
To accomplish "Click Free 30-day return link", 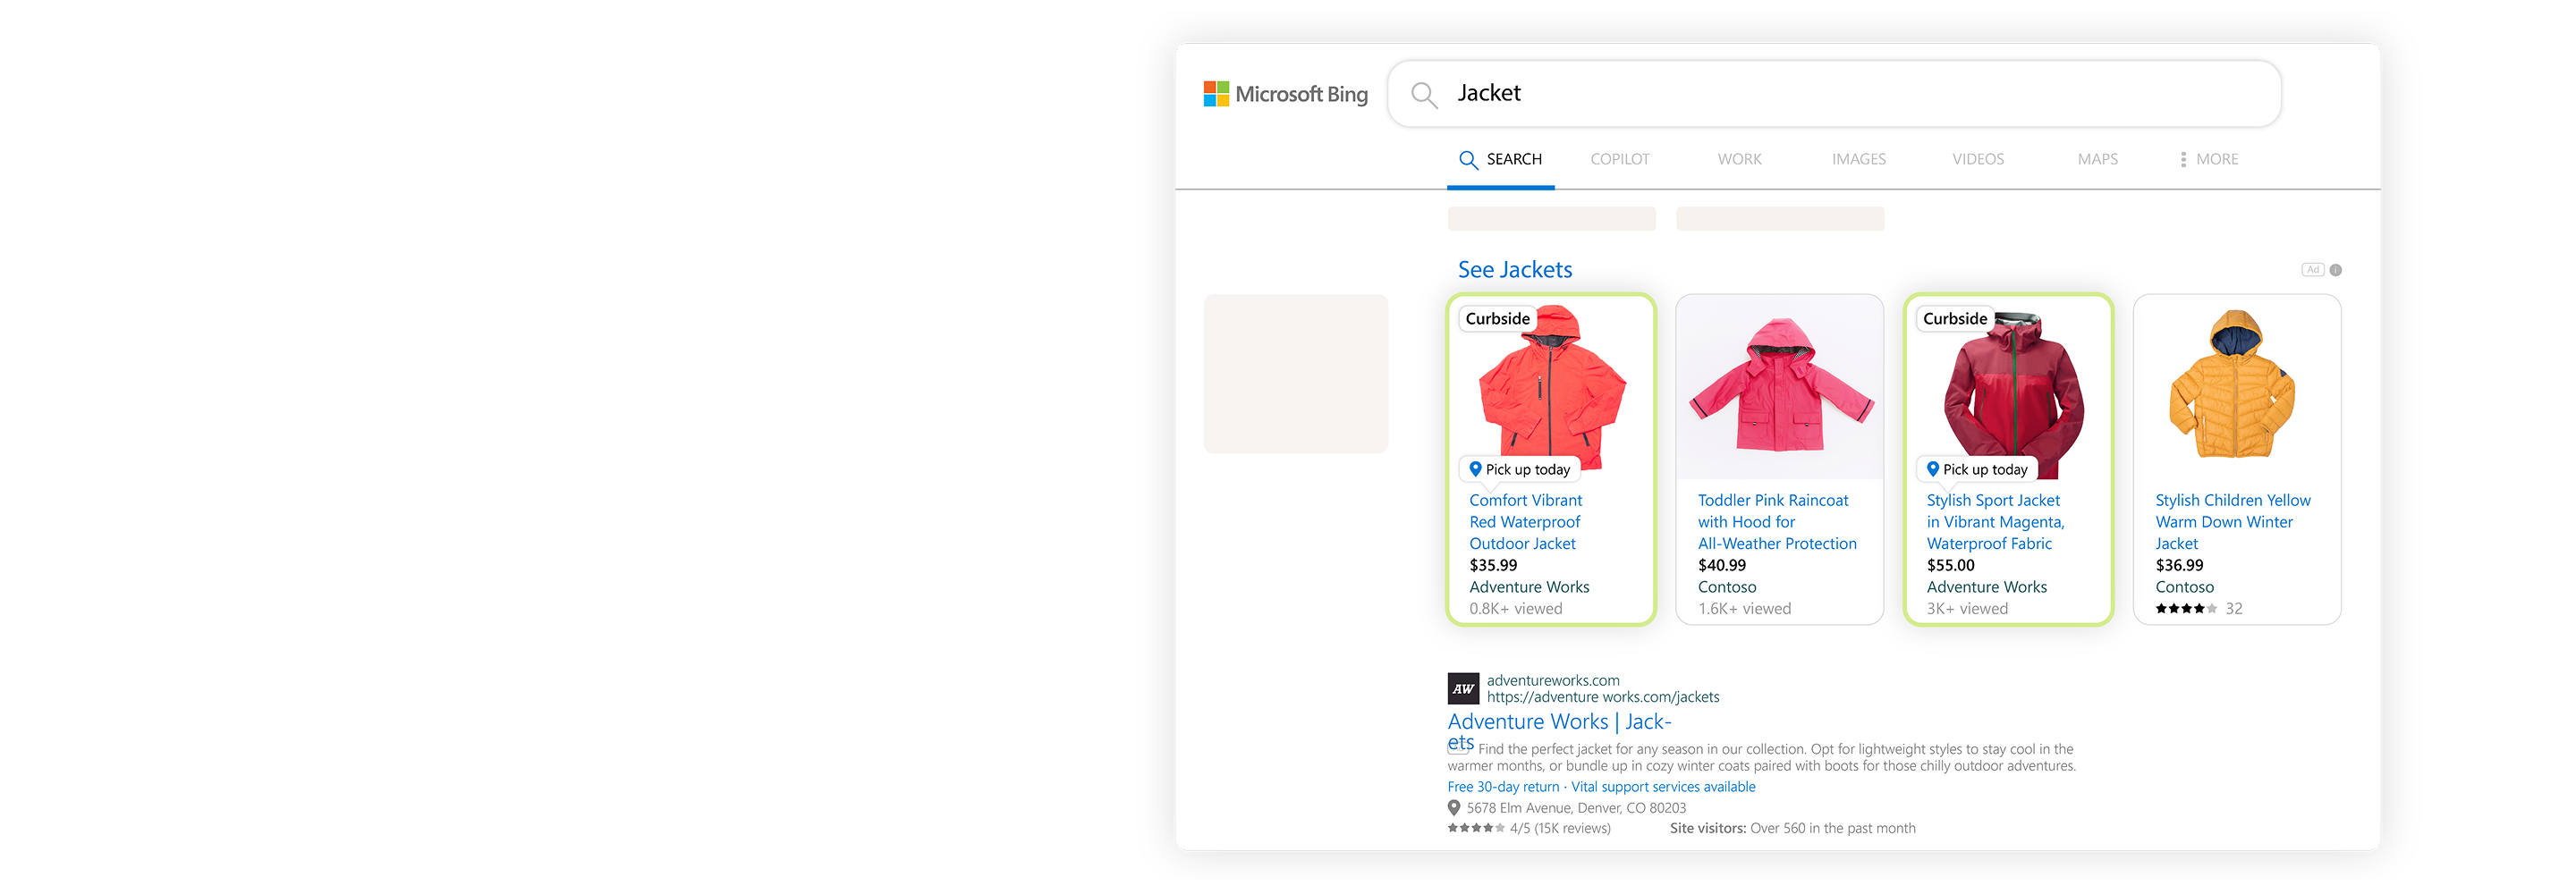I will pos(1503,787).
